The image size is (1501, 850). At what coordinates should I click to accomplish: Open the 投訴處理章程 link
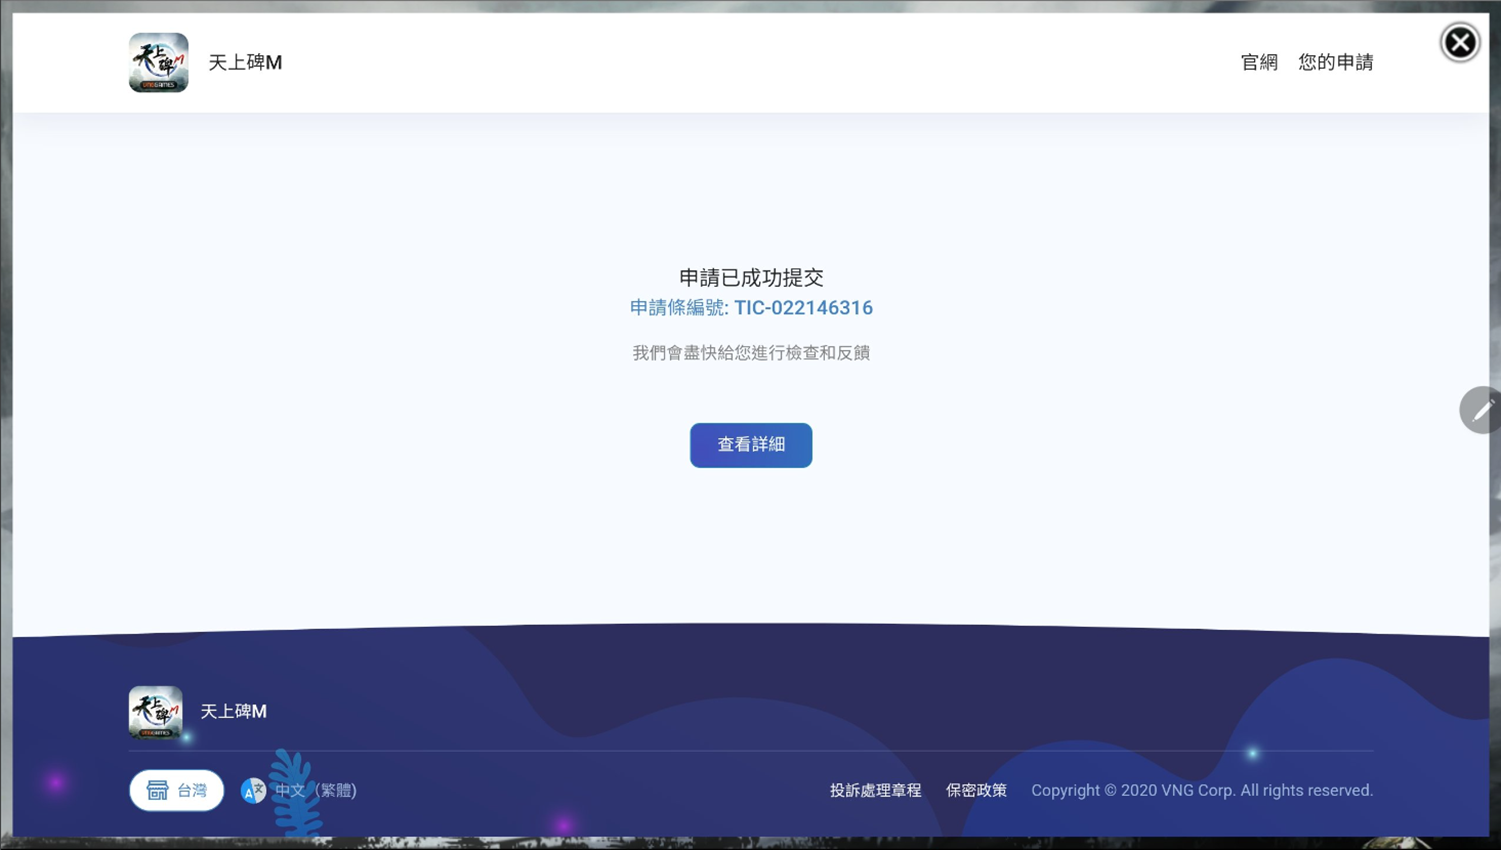point(875,790)
